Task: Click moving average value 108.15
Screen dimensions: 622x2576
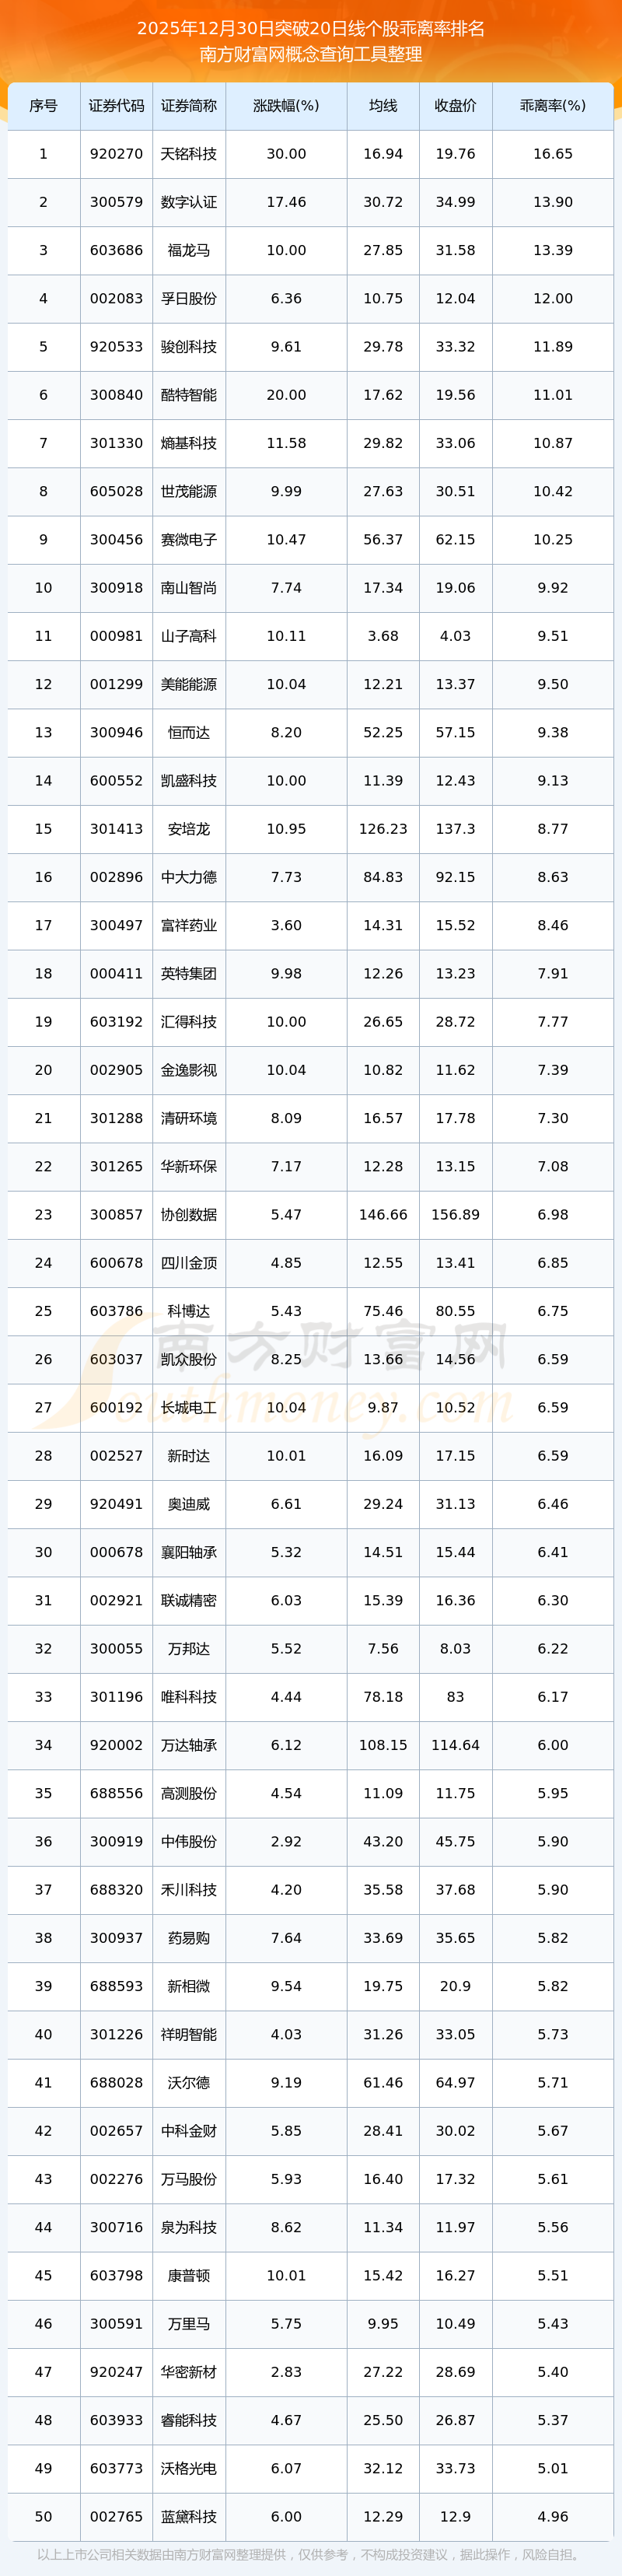Action: coord(383,1745)
